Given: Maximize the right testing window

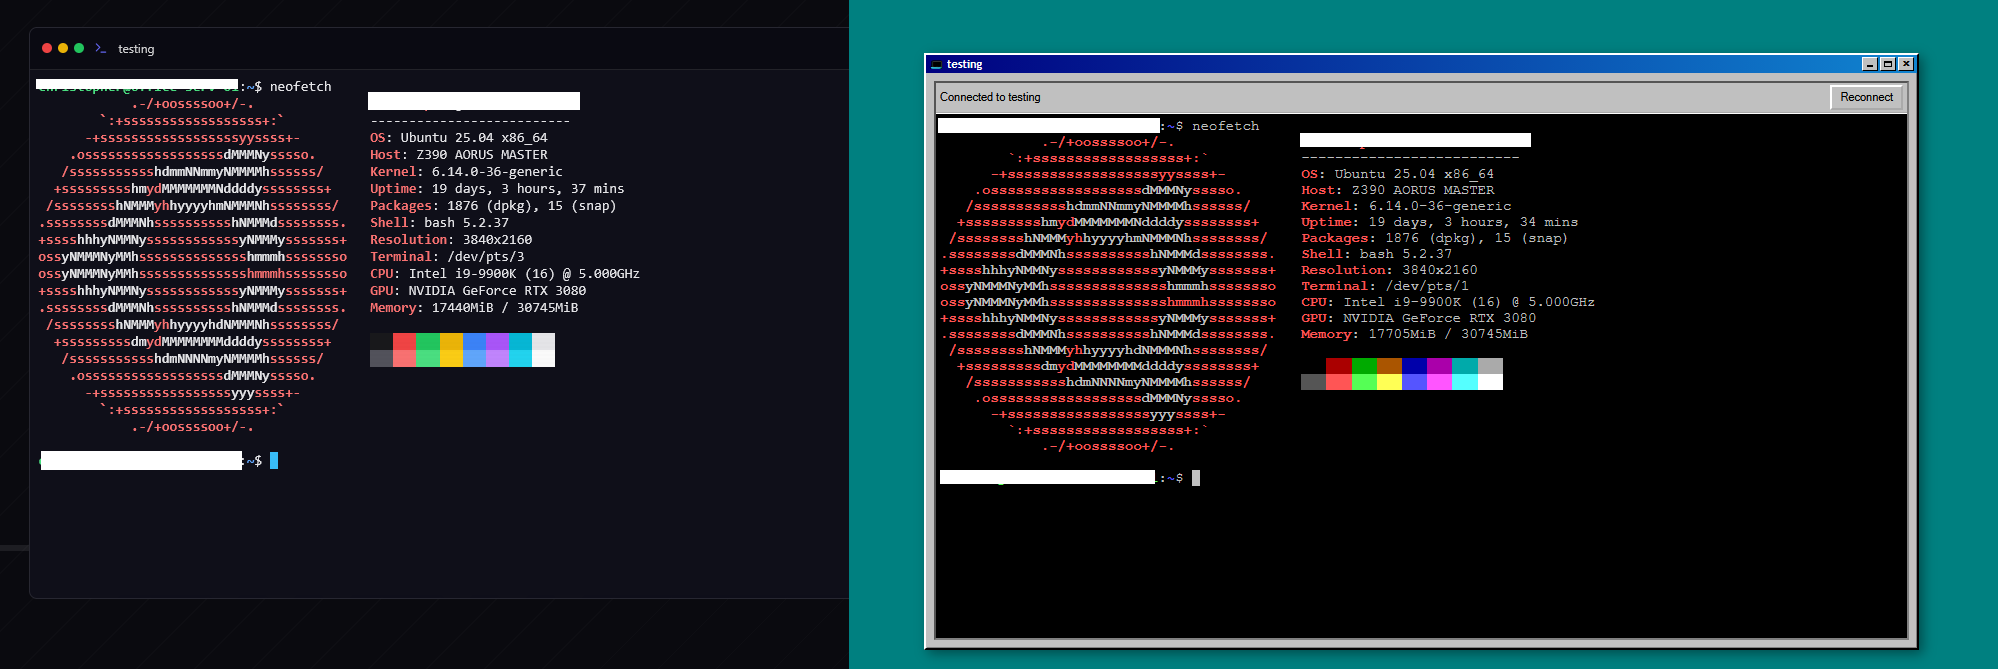Looking at the screenshot, I should point(1888,64).
